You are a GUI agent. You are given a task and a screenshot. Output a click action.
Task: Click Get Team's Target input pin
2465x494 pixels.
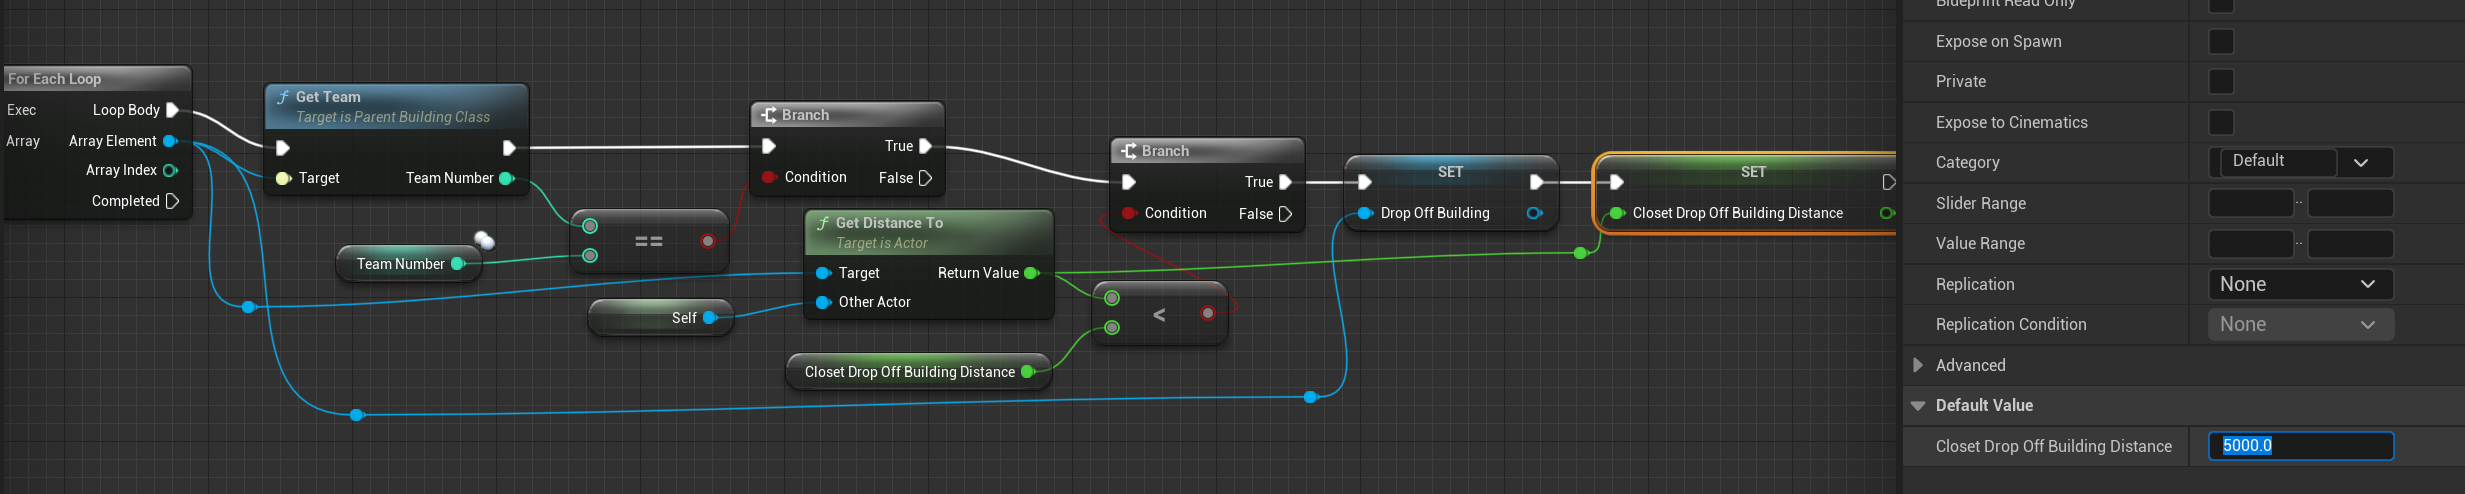coord(283,178)
